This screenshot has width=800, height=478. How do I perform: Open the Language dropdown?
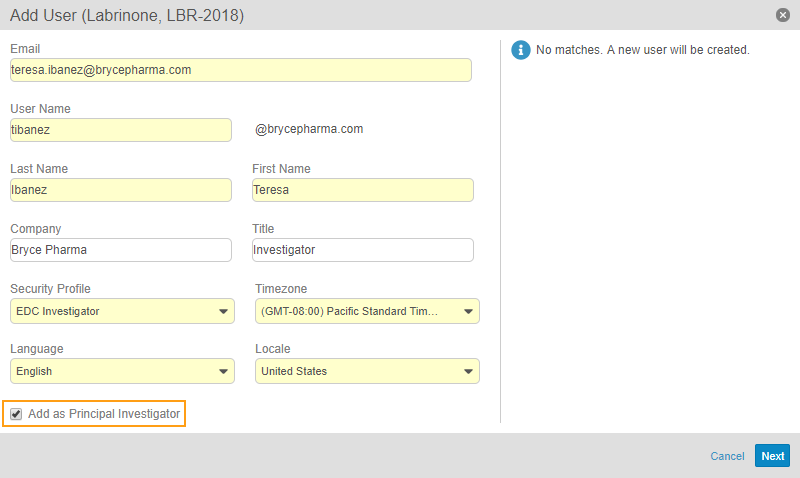click(x=122, y=372)
